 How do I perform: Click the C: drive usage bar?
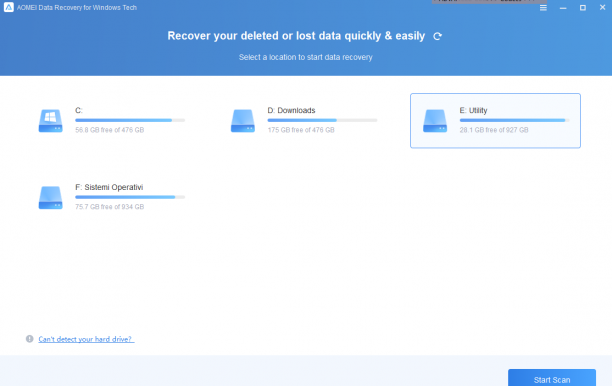(x=130, y=120)
